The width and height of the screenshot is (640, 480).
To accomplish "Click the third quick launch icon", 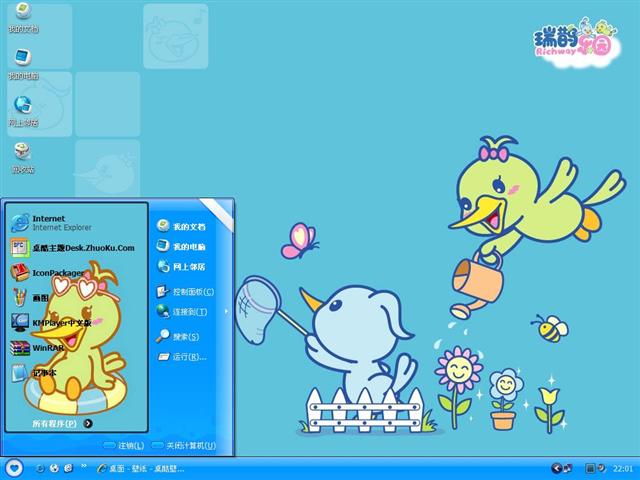I will click(69, 468).
